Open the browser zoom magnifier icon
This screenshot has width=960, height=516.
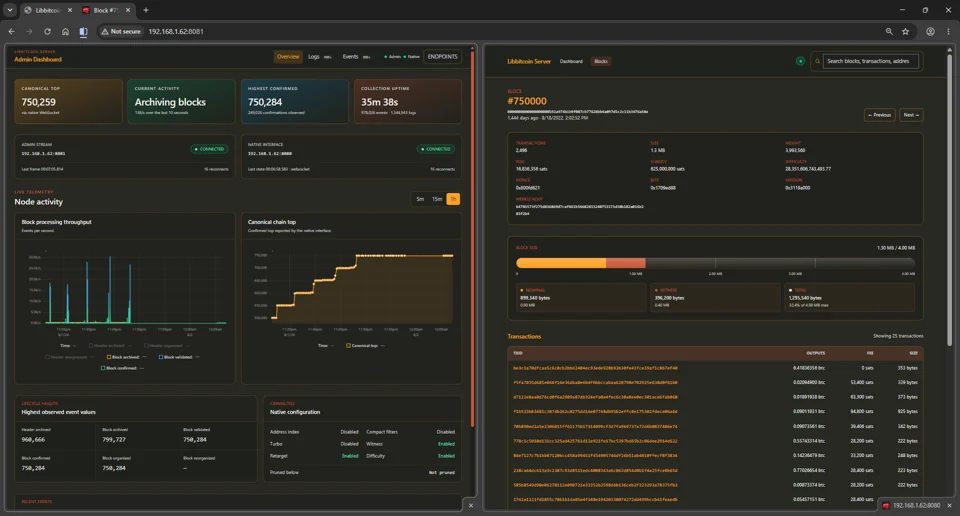889,31
